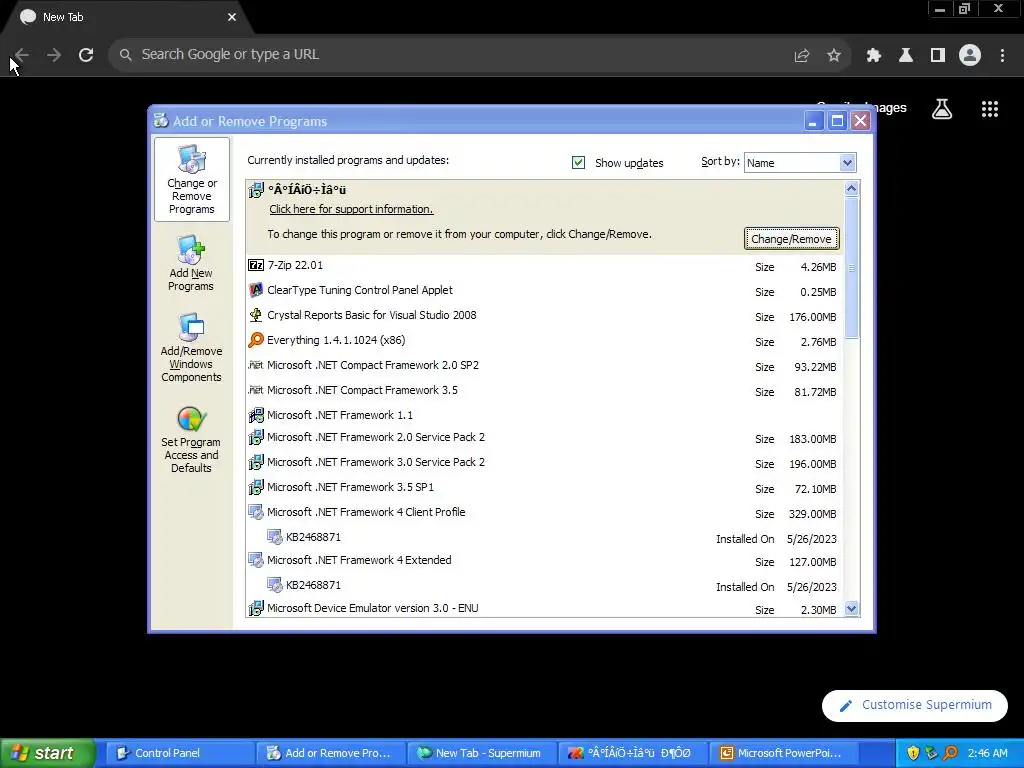Select .NET Framework 3.5 SP1 icon
Image resolution: width=1024 pixels, height=768 pixels.
click(256, 487)
